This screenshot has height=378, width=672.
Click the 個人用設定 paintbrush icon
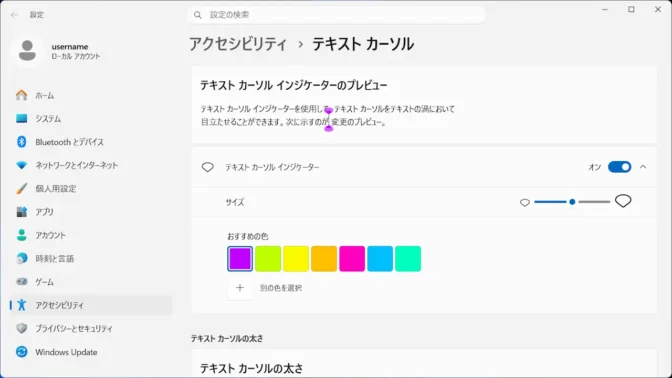(x=21, y=188)
